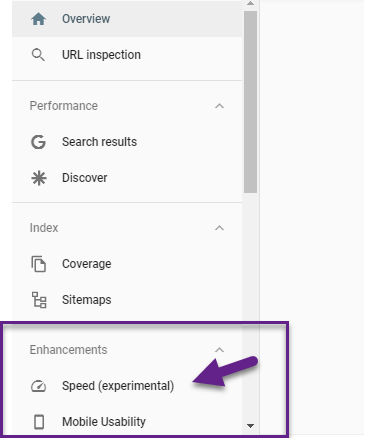Select the Coverage report label
The height and width of the screenshot is (438, 372).
click(87, 264)
